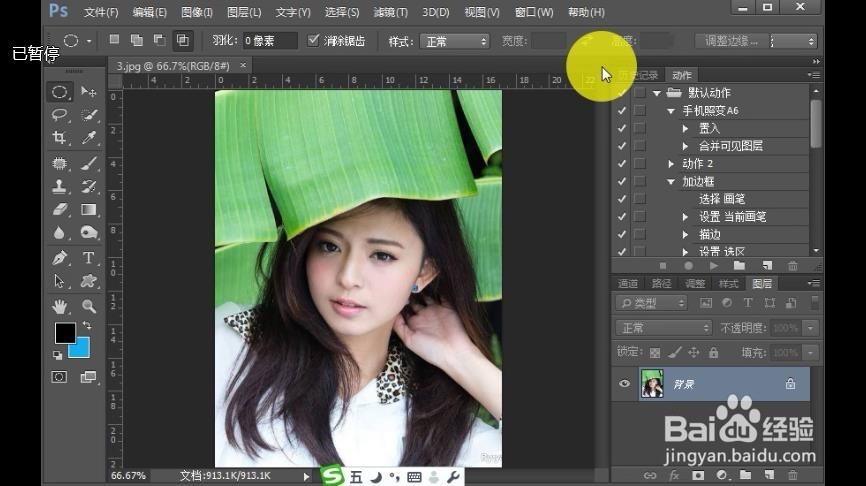The width and height of the screenshot is (866, 486).
Task: Select the History Brush tool
Action: (x=88, y=187)
